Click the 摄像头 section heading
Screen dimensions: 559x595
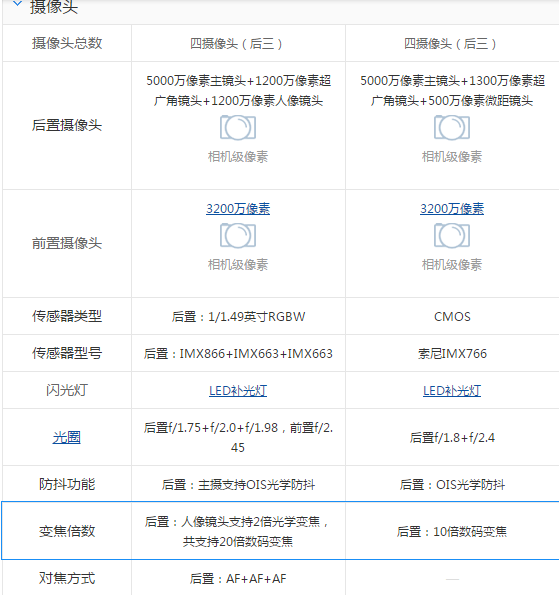click(54, 7)
